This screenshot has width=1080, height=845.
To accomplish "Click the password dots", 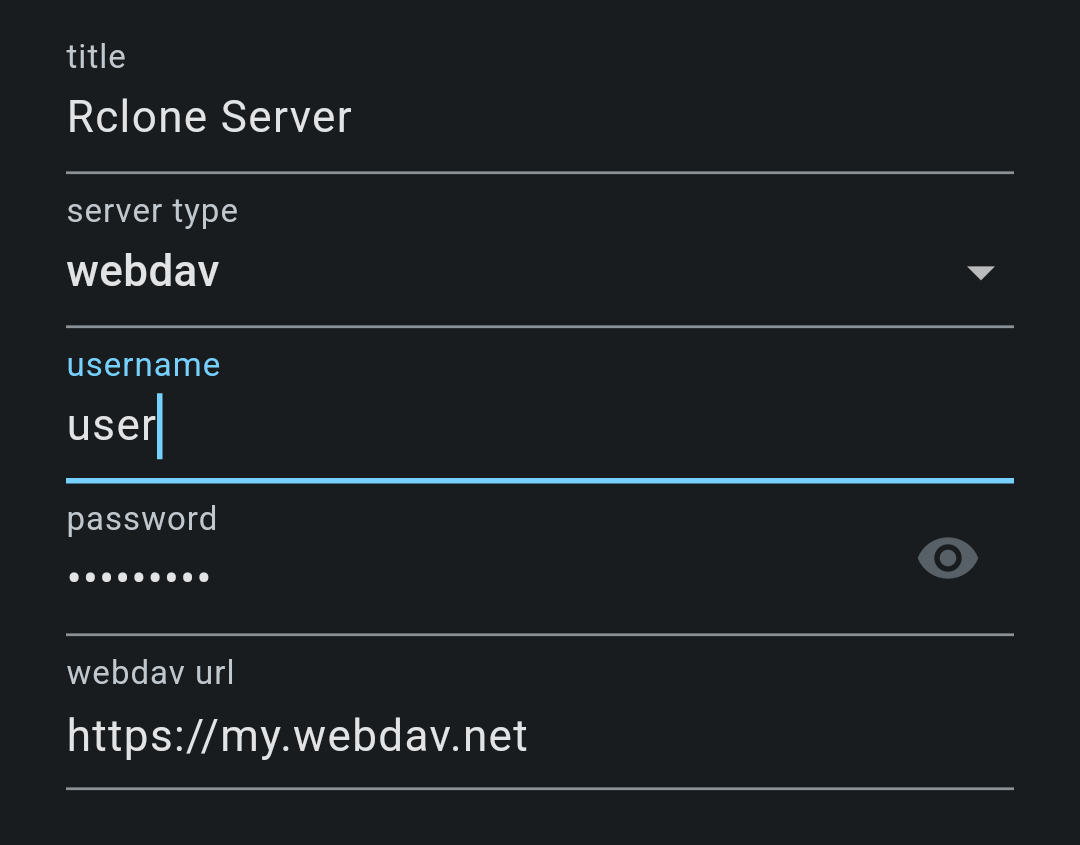I will click(139, 577).
